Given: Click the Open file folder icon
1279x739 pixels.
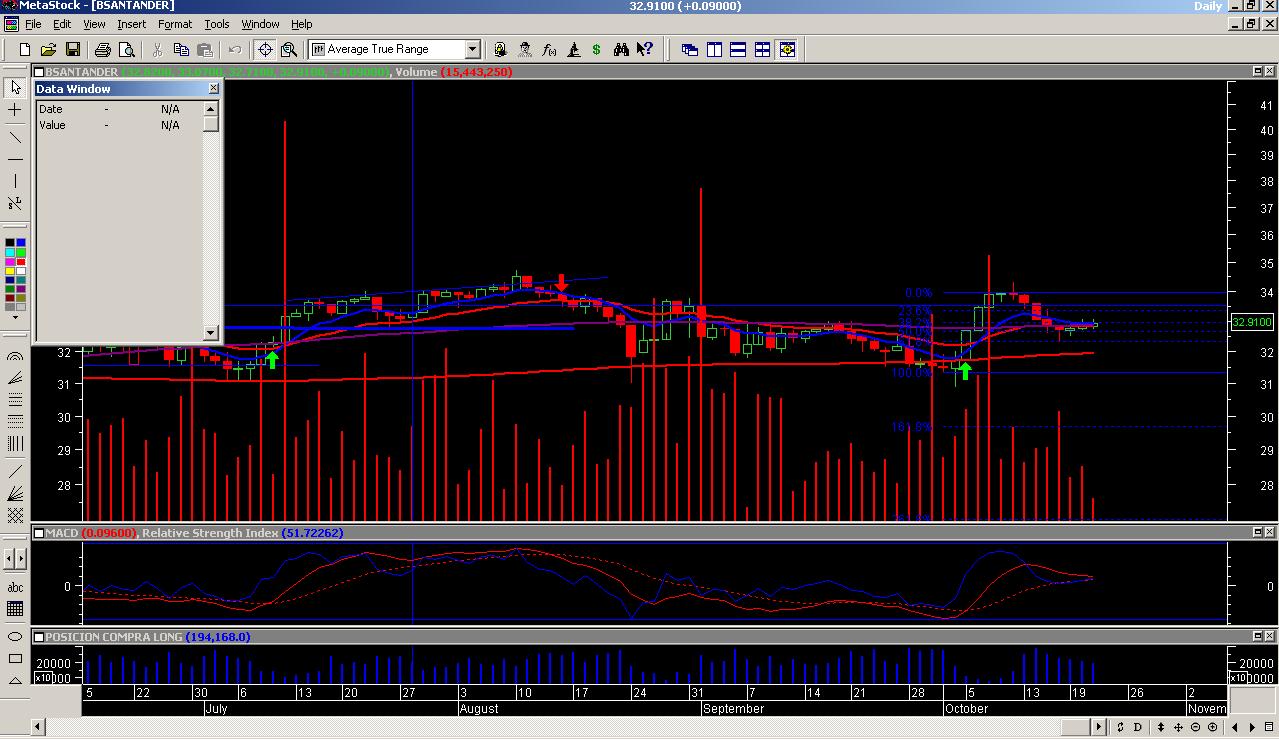Looking at the screenshot, I should coord(48,49).
